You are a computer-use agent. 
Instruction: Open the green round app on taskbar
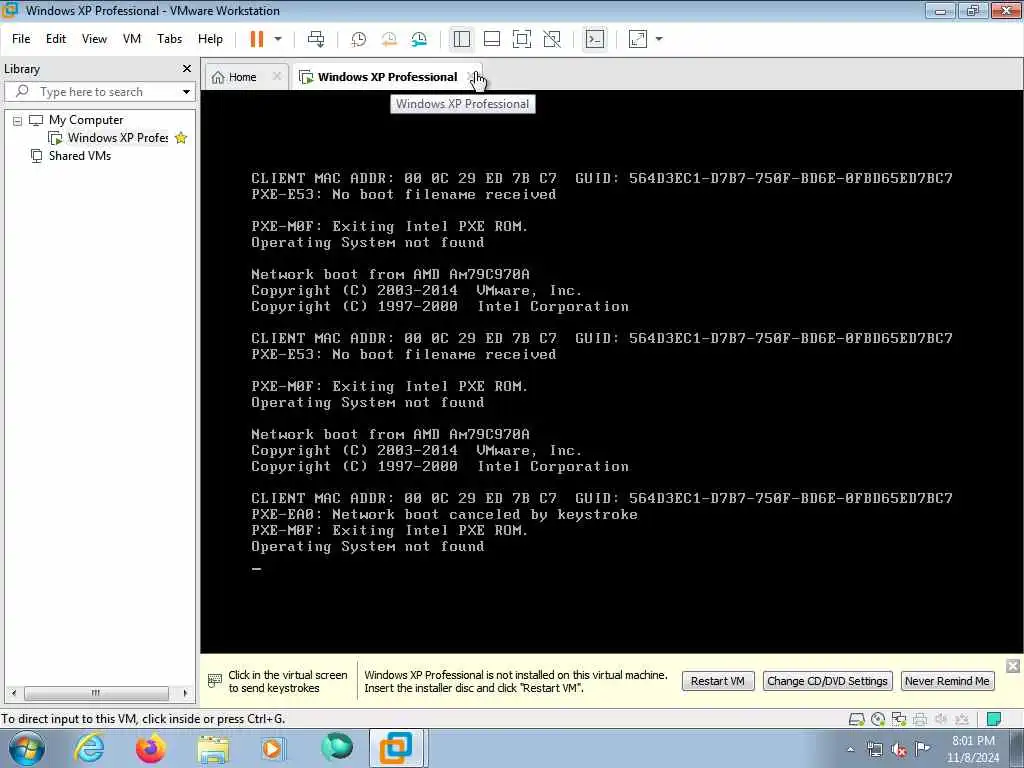[x=336, y=747]
